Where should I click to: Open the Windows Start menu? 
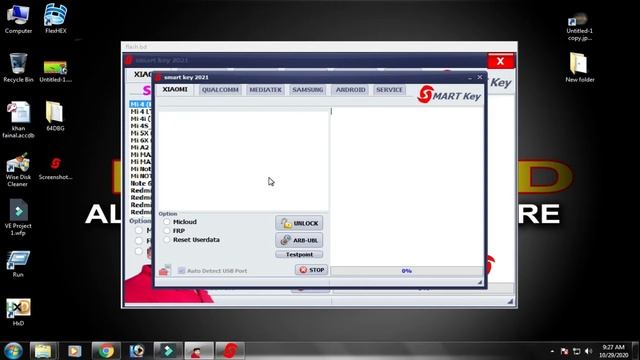point(13,351)
